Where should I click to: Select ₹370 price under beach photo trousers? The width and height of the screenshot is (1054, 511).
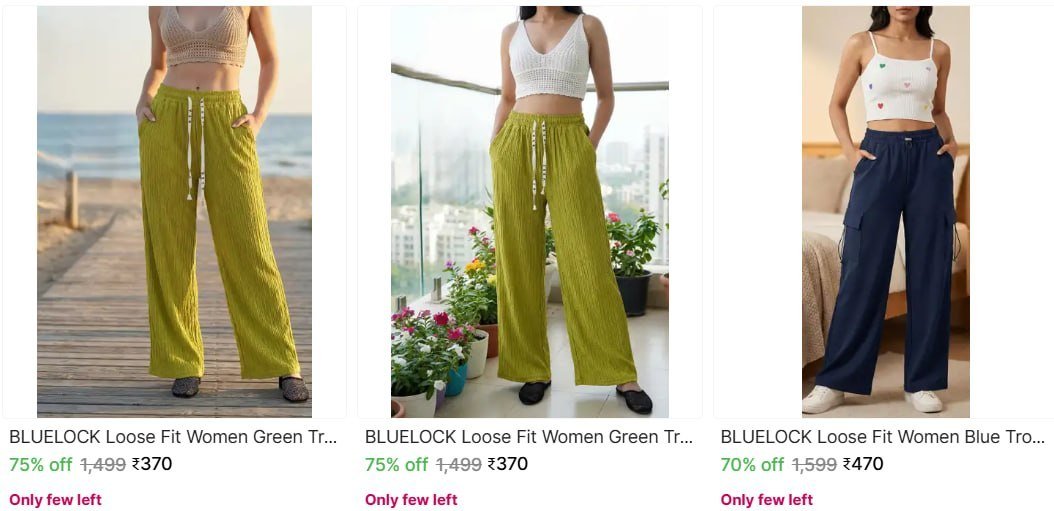(152, 464)
